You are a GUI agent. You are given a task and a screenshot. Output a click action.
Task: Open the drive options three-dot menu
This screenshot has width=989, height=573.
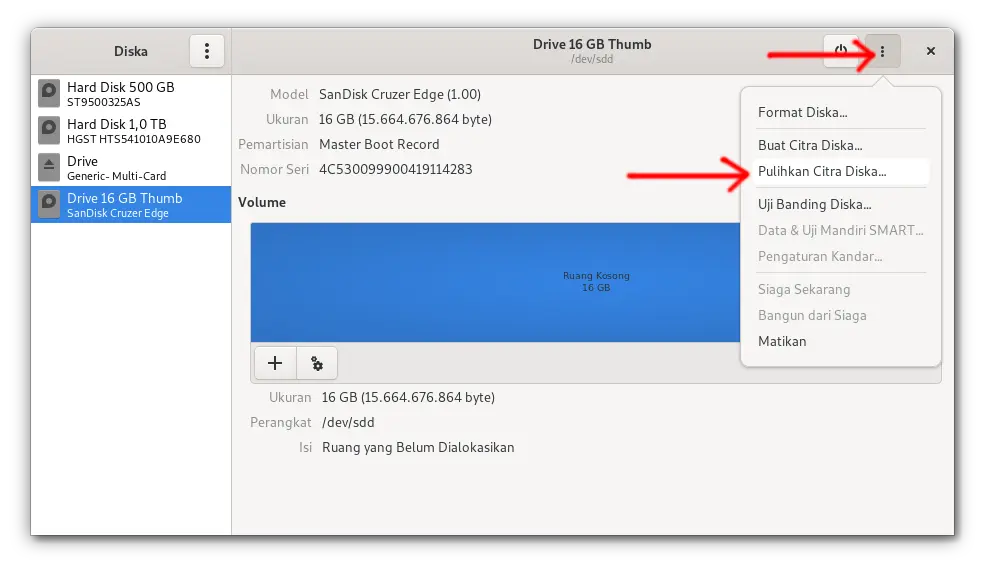click(x=882, y=51)
